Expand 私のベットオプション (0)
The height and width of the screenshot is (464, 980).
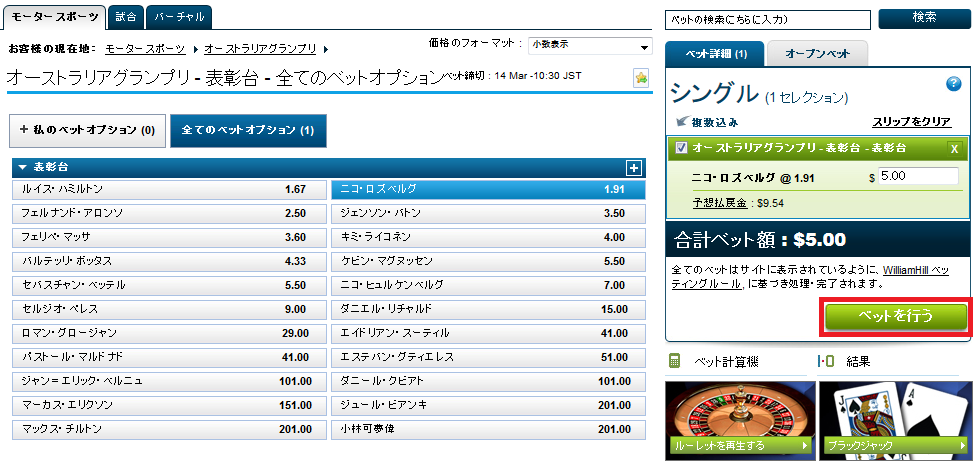[x=86, y=130]
